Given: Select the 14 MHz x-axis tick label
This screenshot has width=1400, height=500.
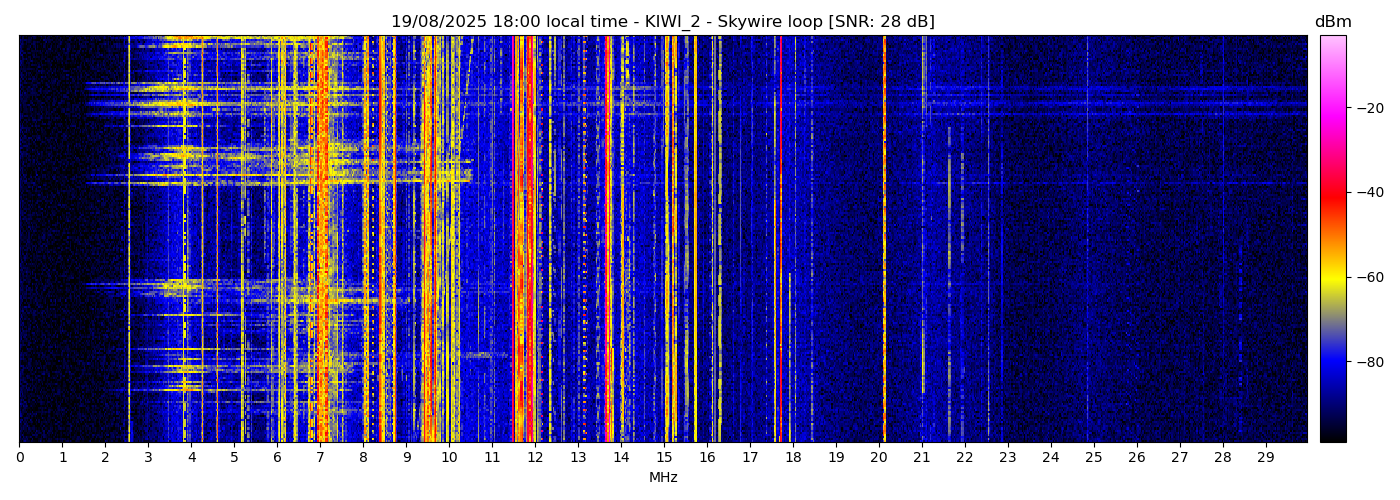Looking at the screenshot, I should (621, 458).
